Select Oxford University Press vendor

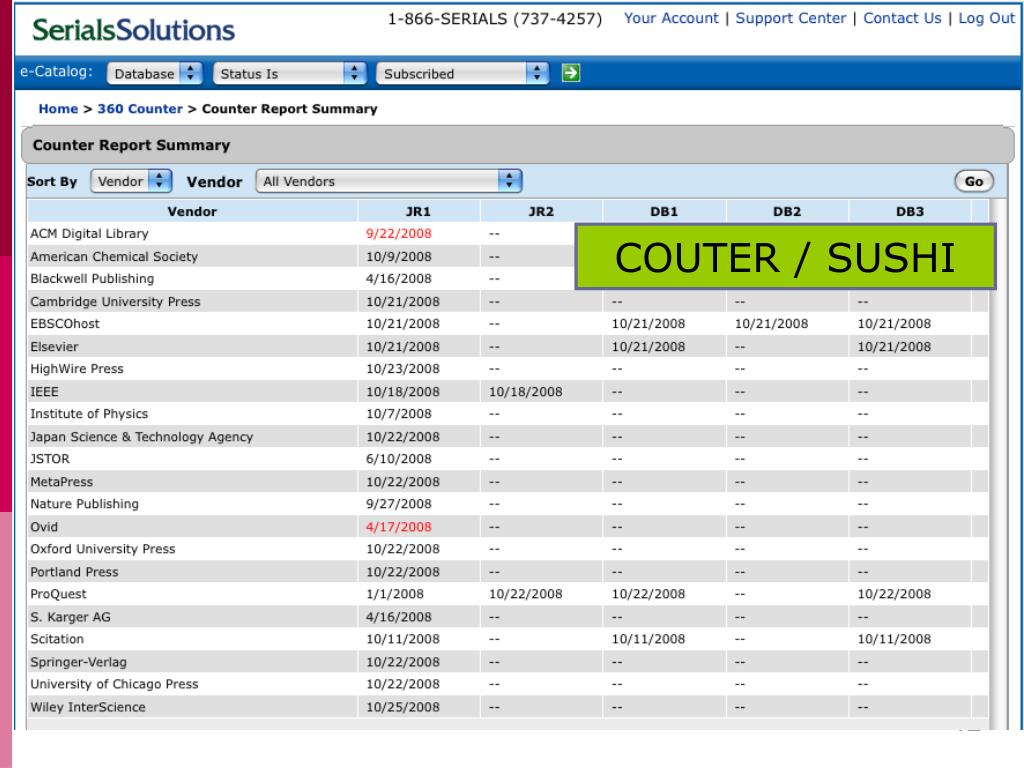coord(103,549)
